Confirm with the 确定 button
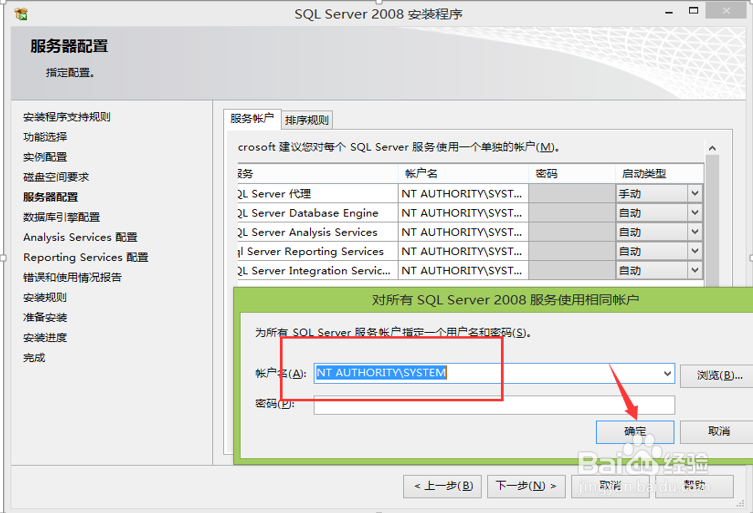Viewport: 753px width, 513px height. pos(635,432)
